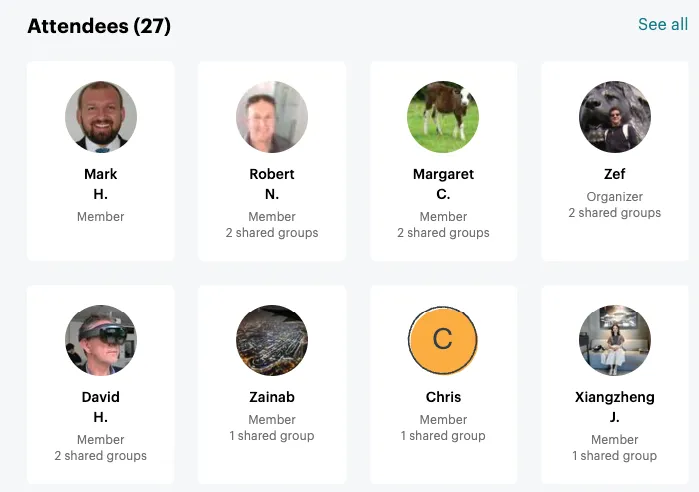Open Xiangzheng J.'s profile photo
Viewport: 699px width, 492px height.
tap(615, 340)
